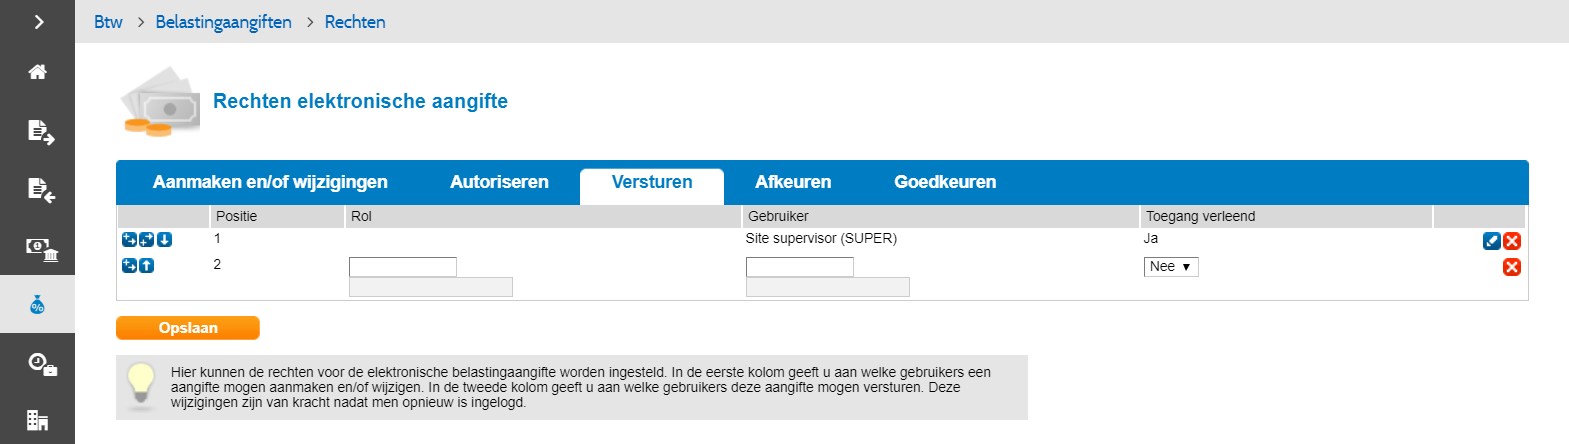Go to Belastingaangiften breadcrumb link

point(224,22)
